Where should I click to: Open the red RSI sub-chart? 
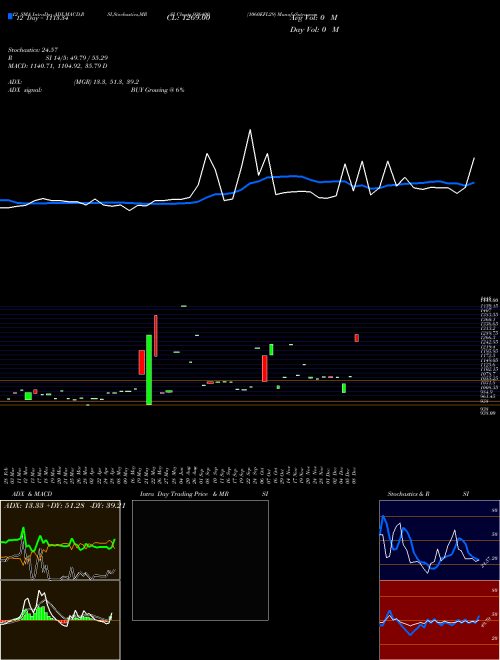[439, 620]
